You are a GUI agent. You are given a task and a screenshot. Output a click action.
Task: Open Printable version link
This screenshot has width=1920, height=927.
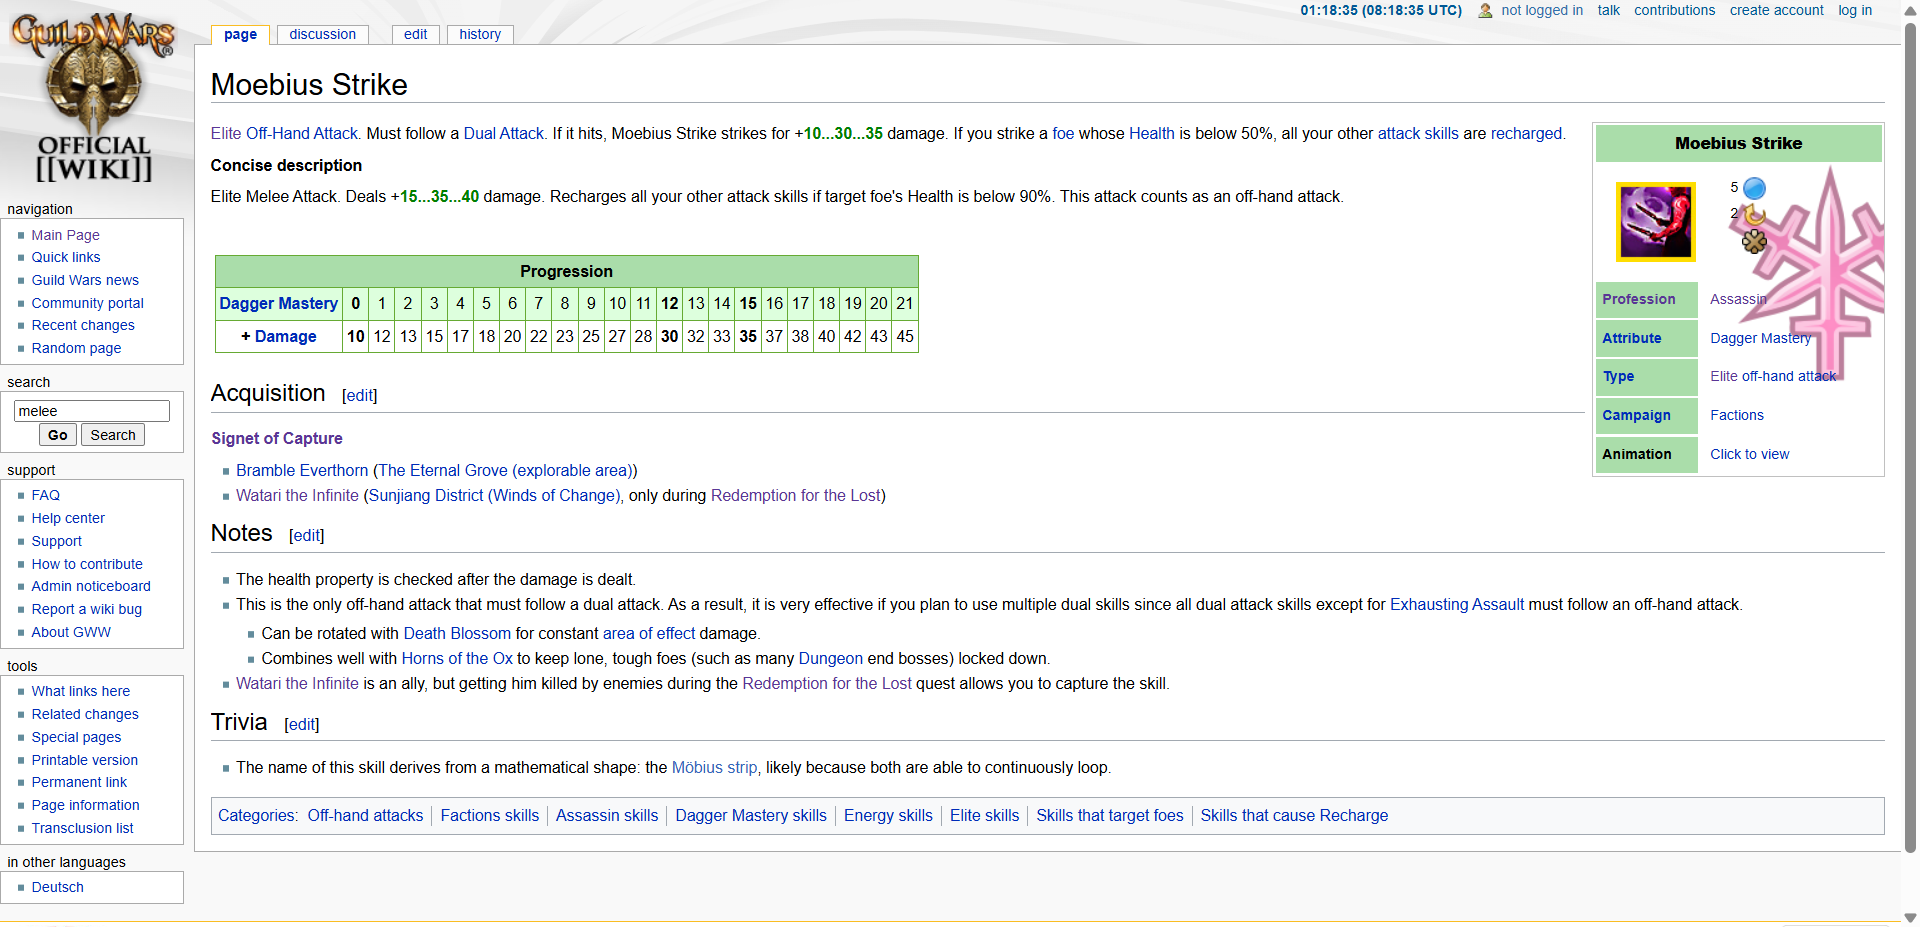84,760
